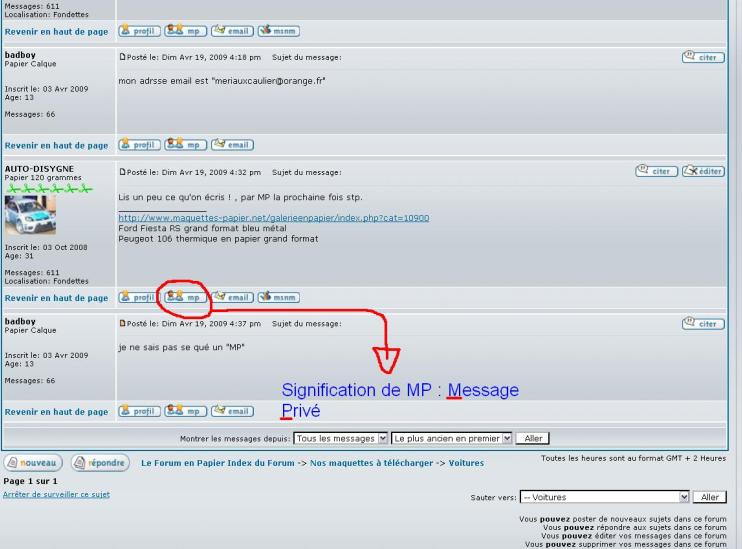This screenshot has height=549, width=742.
Task: Click text 'Toutes les heures sont au format GMT + 2 Heures'
Action: (x=633, y=458)
